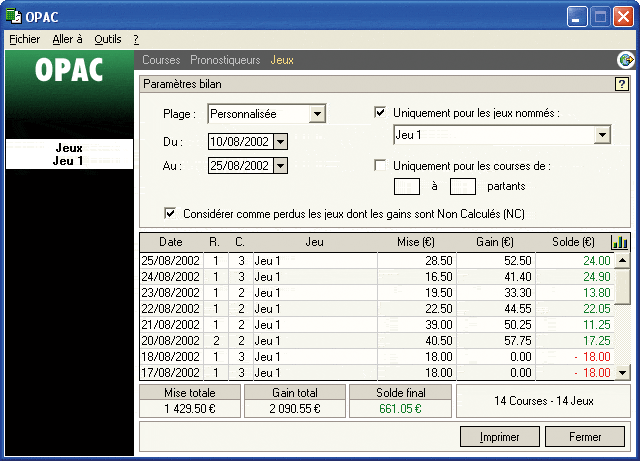
Task: Open the 'Au' end date picker arrow
Action: pyautogui.click(x=280, y=166)
